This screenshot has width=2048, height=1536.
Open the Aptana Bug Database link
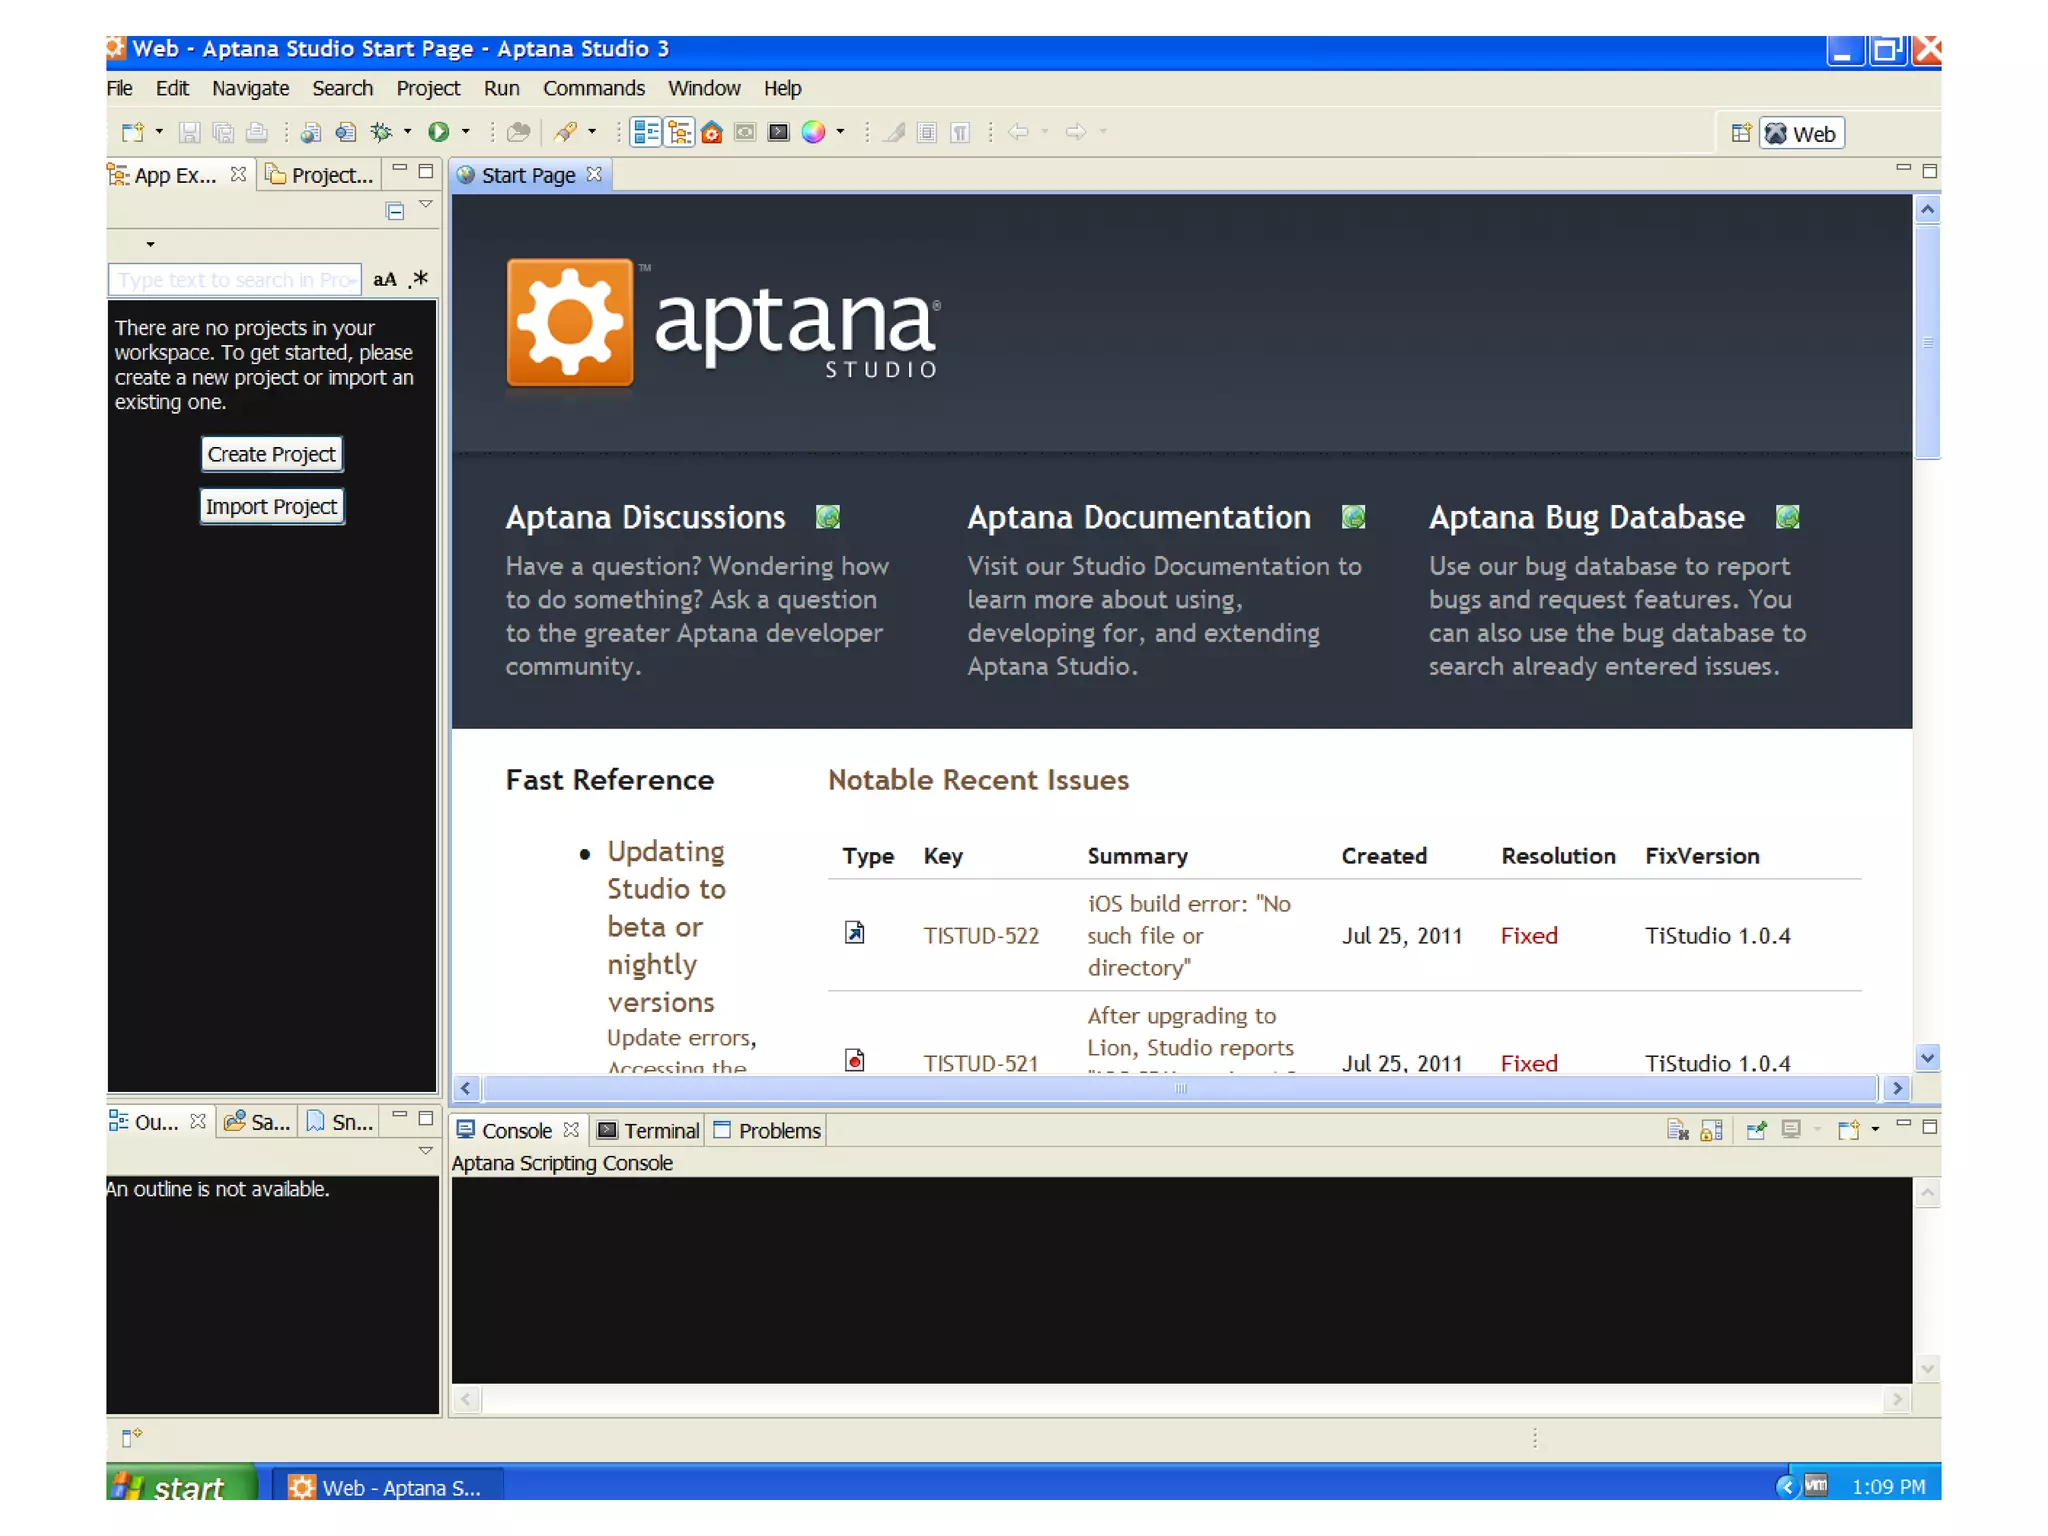pyautogui.click(x=1586, y=518)
